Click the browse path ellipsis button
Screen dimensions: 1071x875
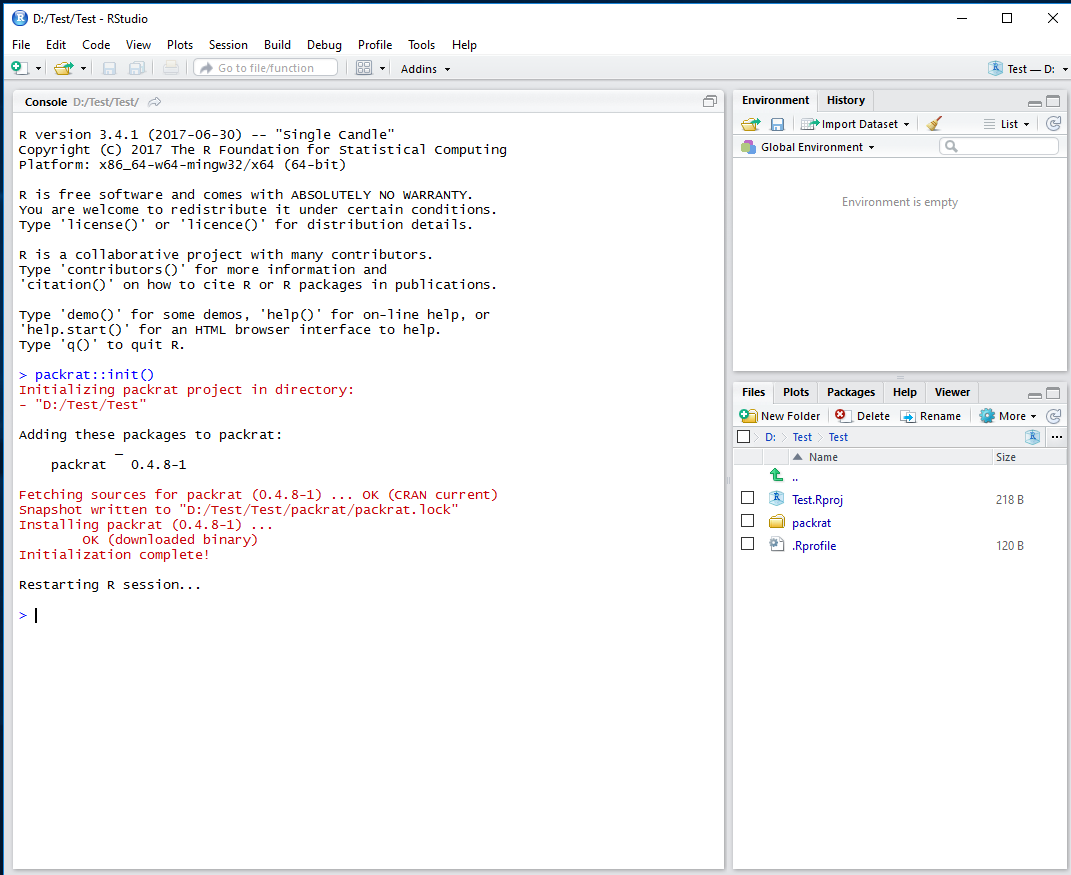pos(1057,437)
